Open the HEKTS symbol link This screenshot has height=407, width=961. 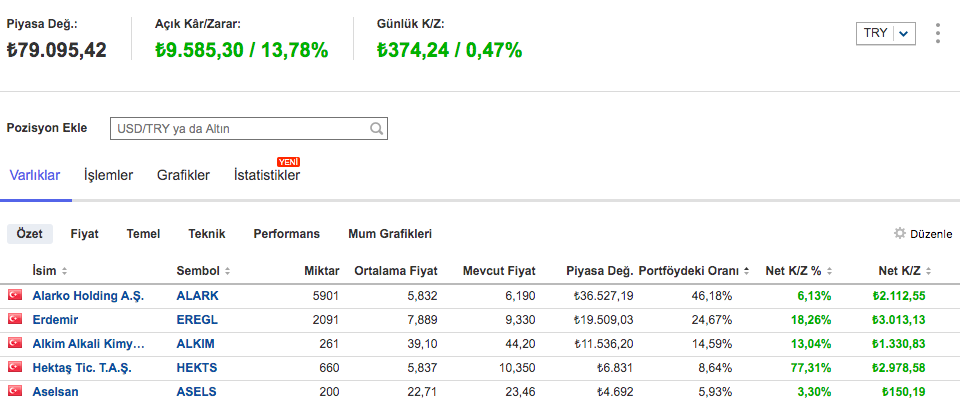click(x=197, y=368)
